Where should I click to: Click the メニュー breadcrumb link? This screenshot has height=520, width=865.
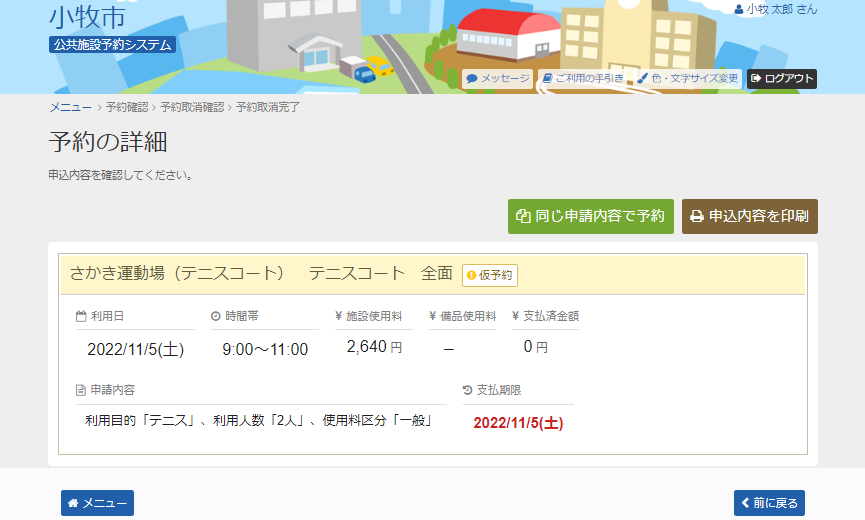pos(70,107)
